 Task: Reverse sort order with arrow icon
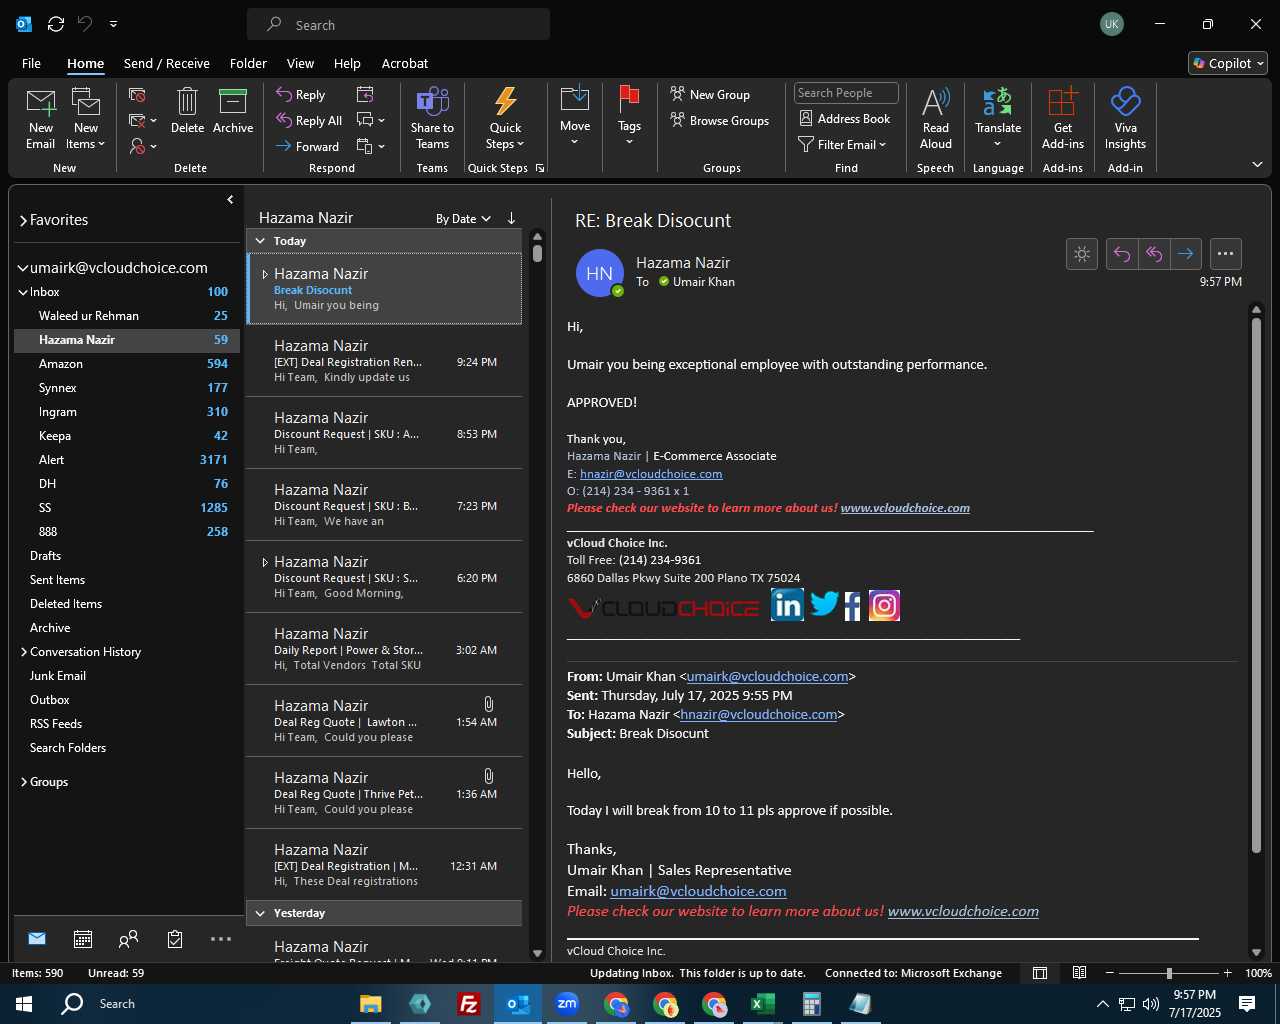(511, 218)
